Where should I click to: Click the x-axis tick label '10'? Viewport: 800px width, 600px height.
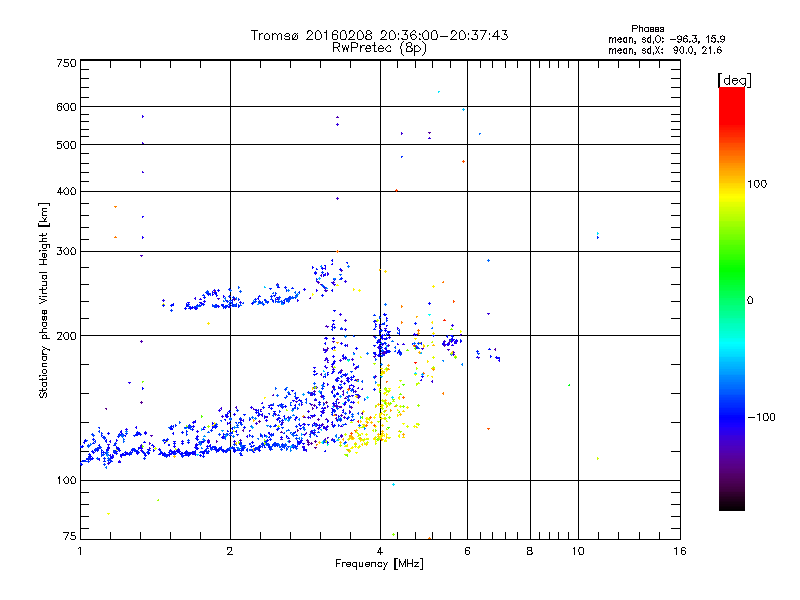coord(578,551)
